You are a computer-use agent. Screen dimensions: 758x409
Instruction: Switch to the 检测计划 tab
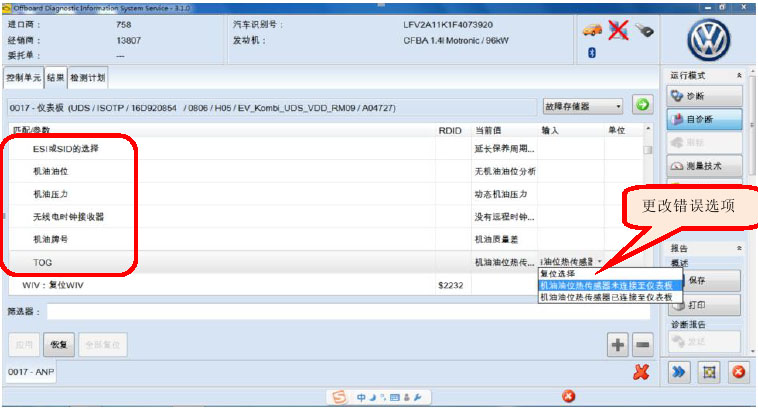(x=87, y=77)
